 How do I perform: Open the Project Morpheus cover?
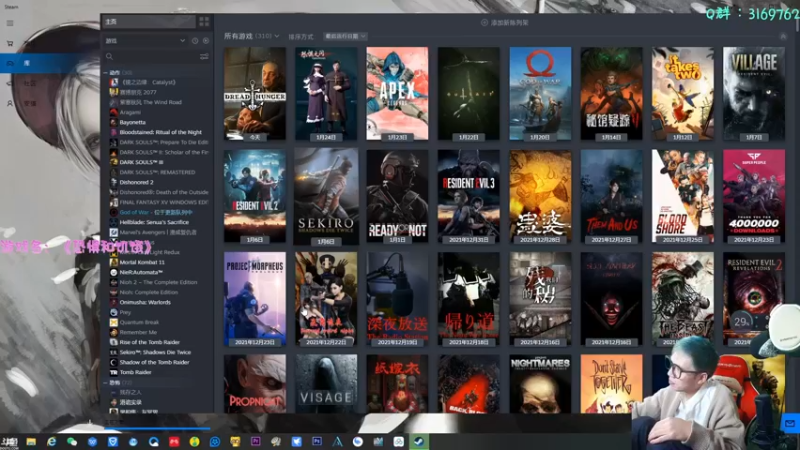coord(255,299)
